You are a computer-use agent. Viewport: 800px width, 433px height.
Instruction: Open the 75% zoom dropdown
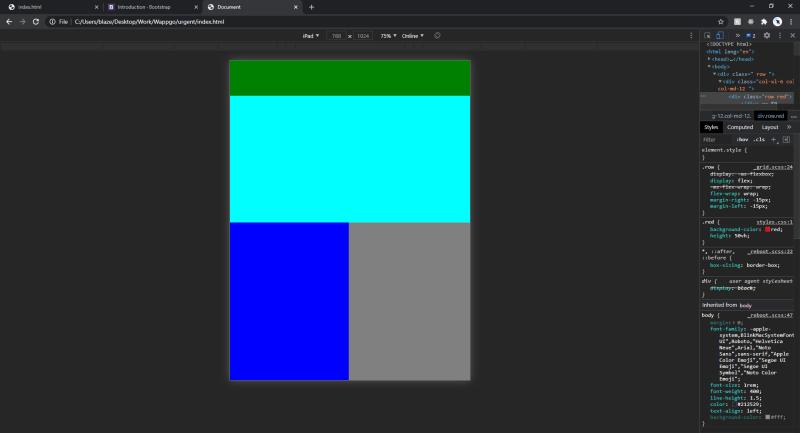tap(388, 35)
